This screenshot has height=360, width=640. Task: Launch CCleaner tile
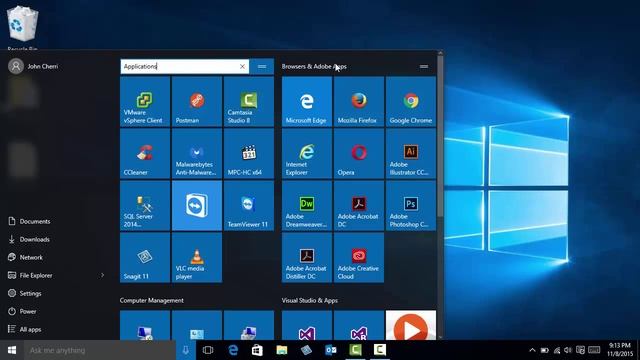[145, 153]
